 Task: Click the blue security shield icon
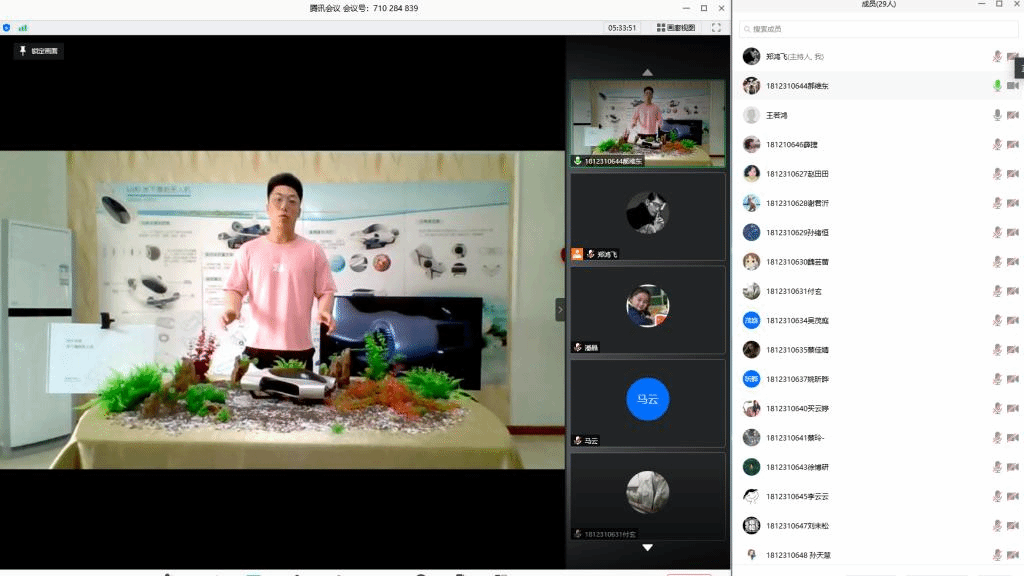[7, 28]
